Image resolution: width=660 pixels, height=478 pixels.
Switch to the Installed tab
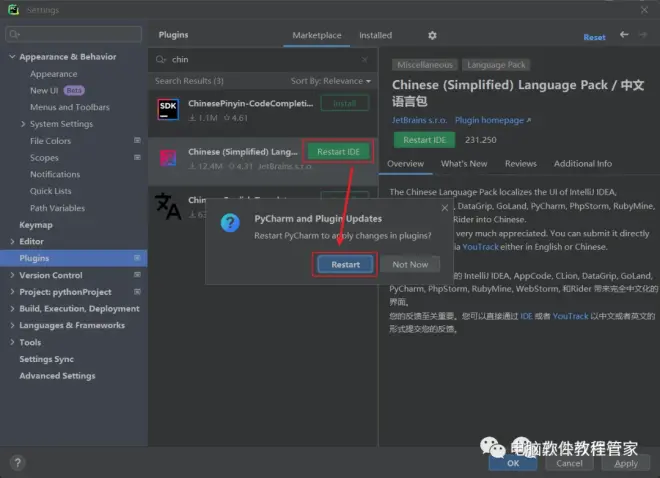pyautogui.click(x=375, y=35)
